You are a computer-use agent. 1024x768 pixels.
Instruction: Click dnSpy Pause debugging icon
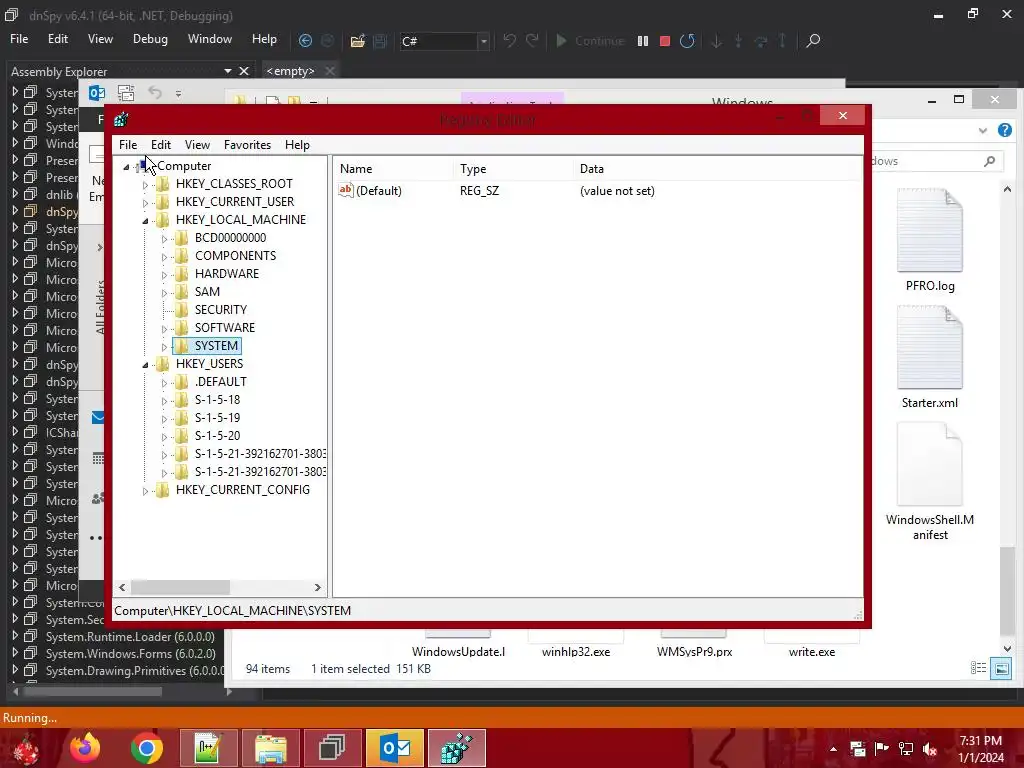coord(643,40)
